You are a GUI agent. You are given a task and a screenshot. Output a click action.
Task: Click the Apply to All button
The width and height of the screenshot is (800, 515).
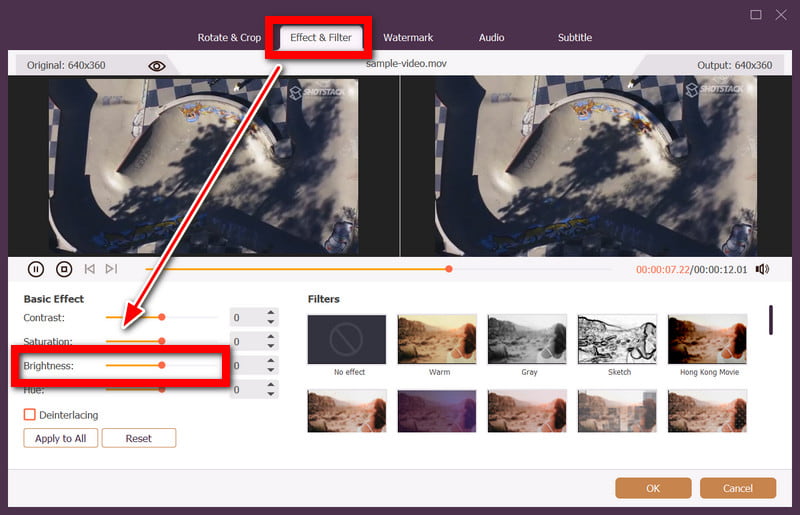tap(61, 438)
